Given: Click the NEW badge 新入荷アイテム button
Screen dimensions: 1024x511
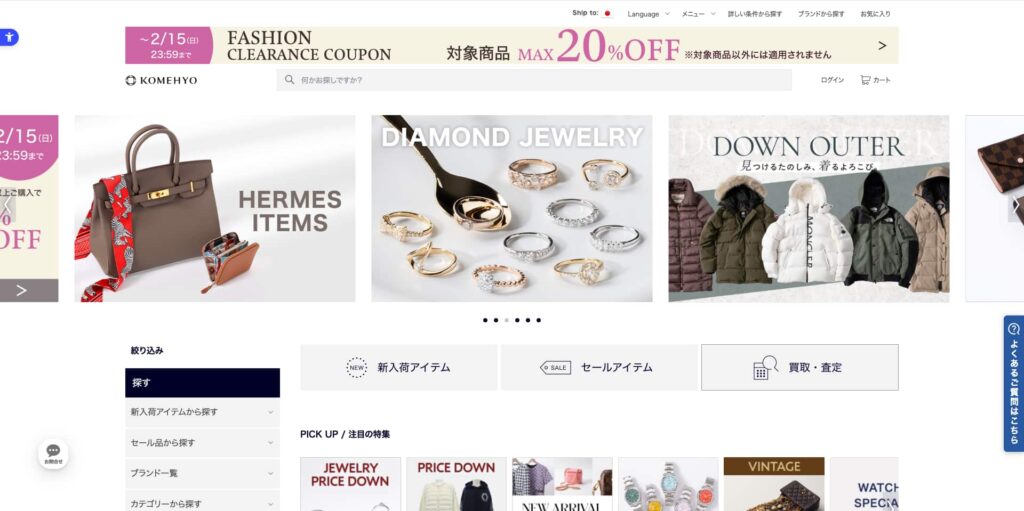Looking at the screenshot, I should click(x=398, y=367).
